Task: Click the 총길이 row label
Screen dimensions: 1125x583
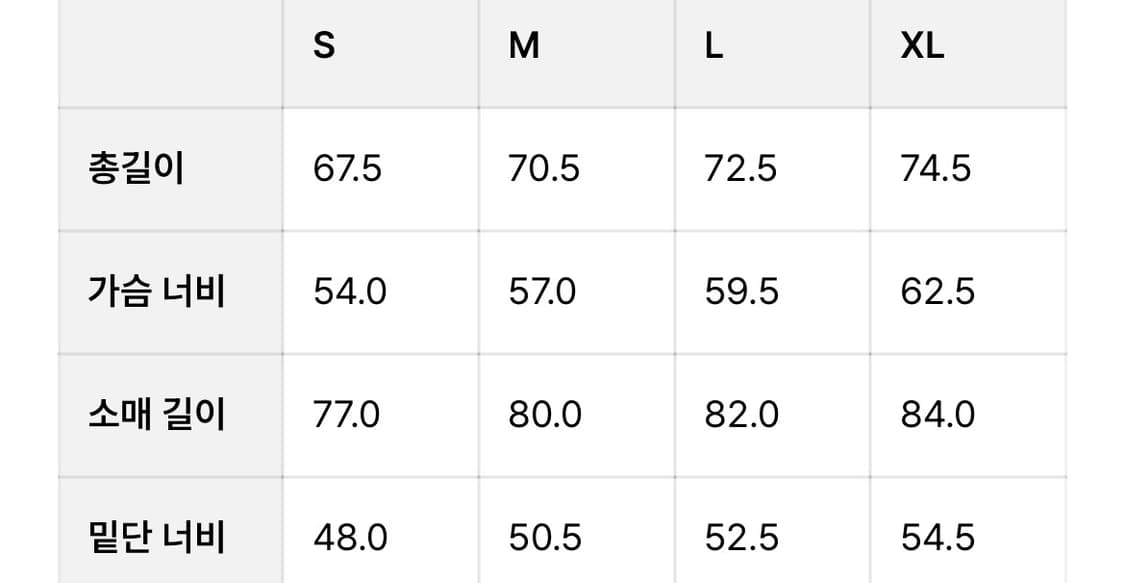Action: point(136,169)
